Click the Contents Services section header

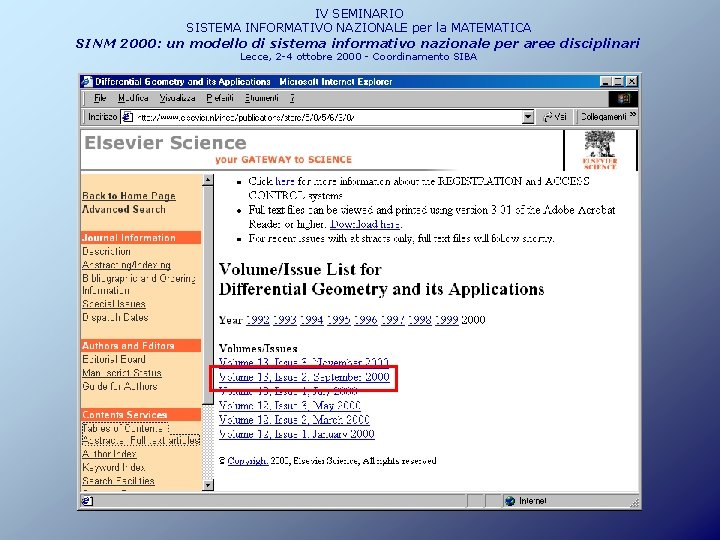coord(141,415)
